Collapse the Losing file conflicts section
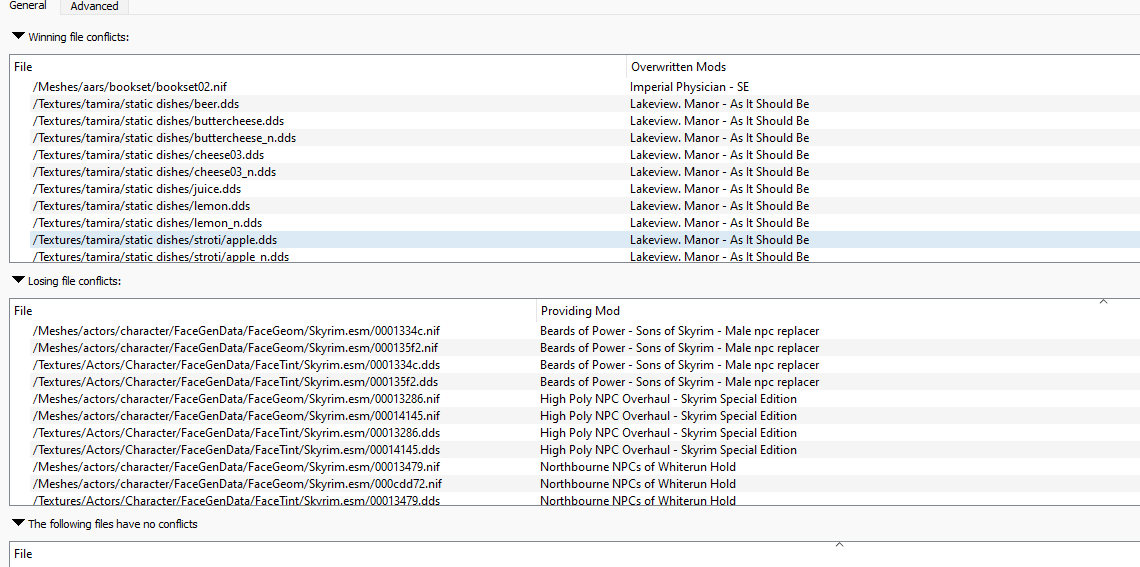Image resolution: width=1140 pixels, height=567 pixels. pos(19,281)
